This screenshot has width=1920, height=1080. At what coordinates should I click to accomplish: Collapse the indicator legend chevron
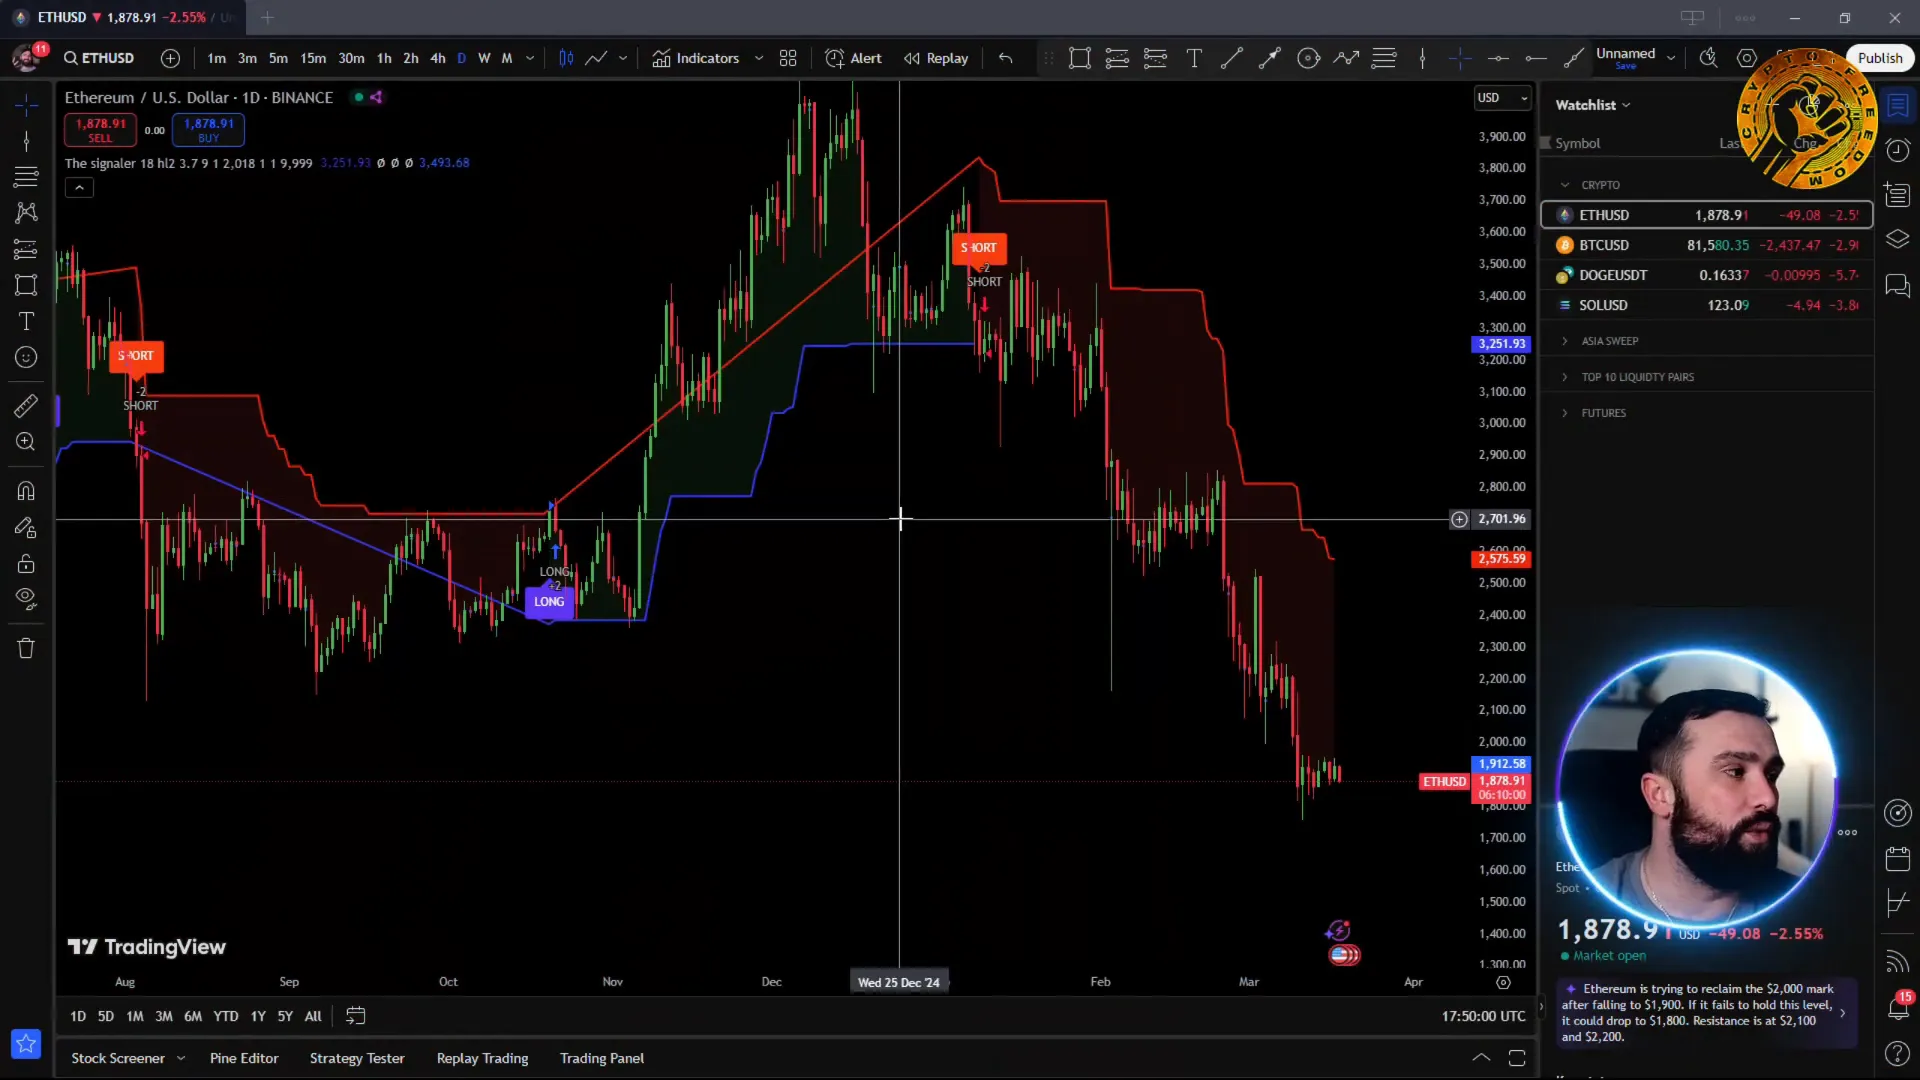pos(79,187)
